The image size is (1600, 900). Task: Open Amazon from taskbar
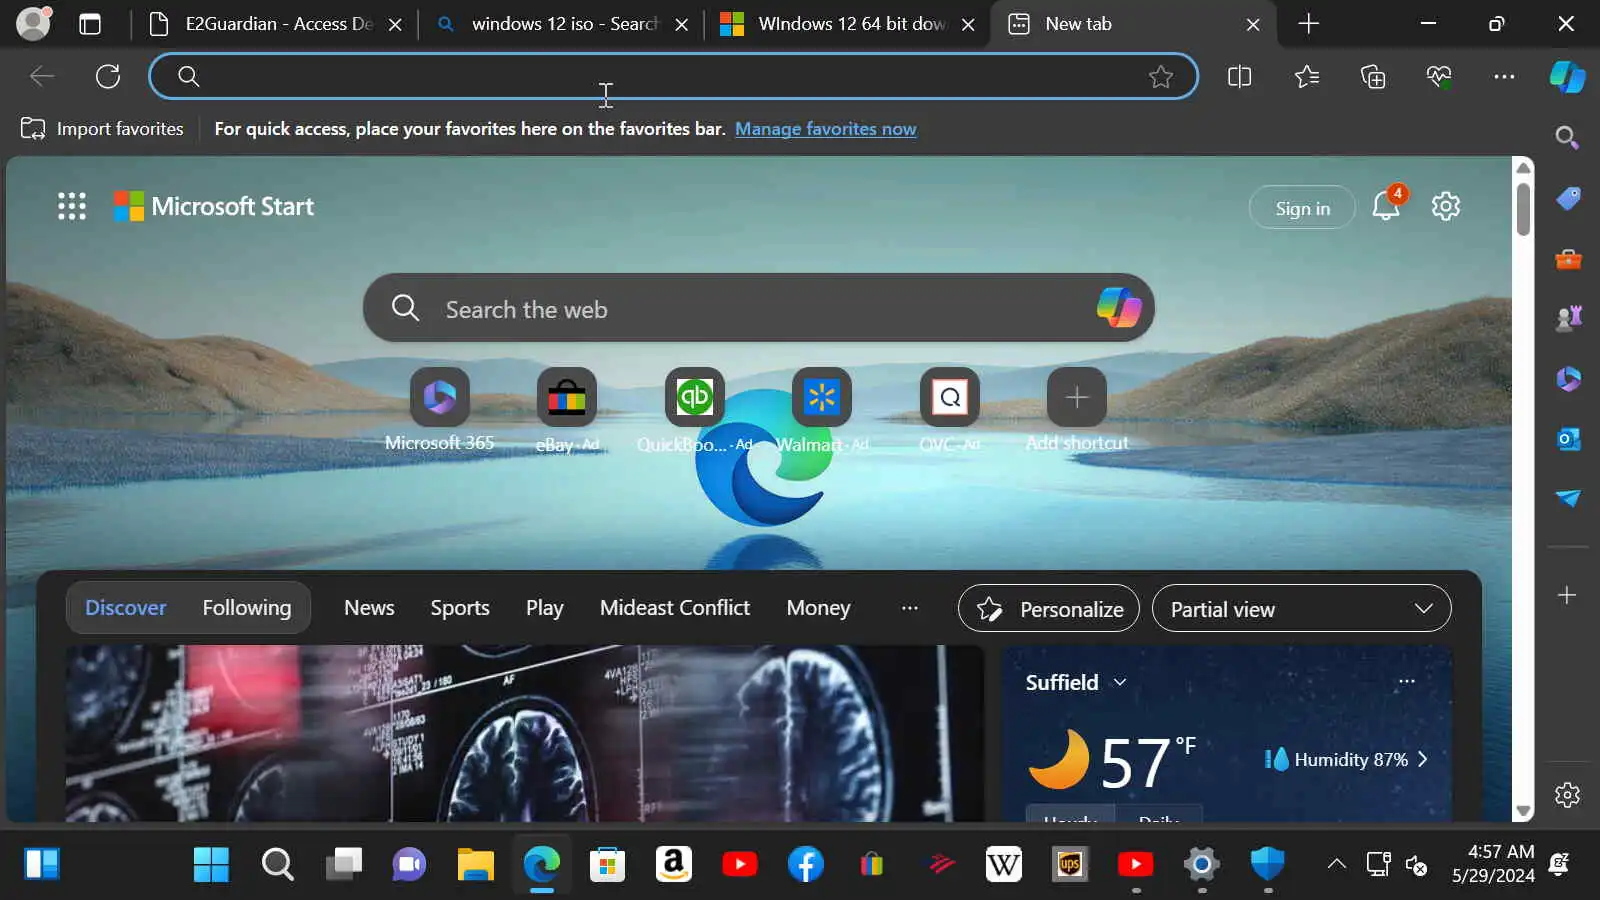[x=673, y=864]
